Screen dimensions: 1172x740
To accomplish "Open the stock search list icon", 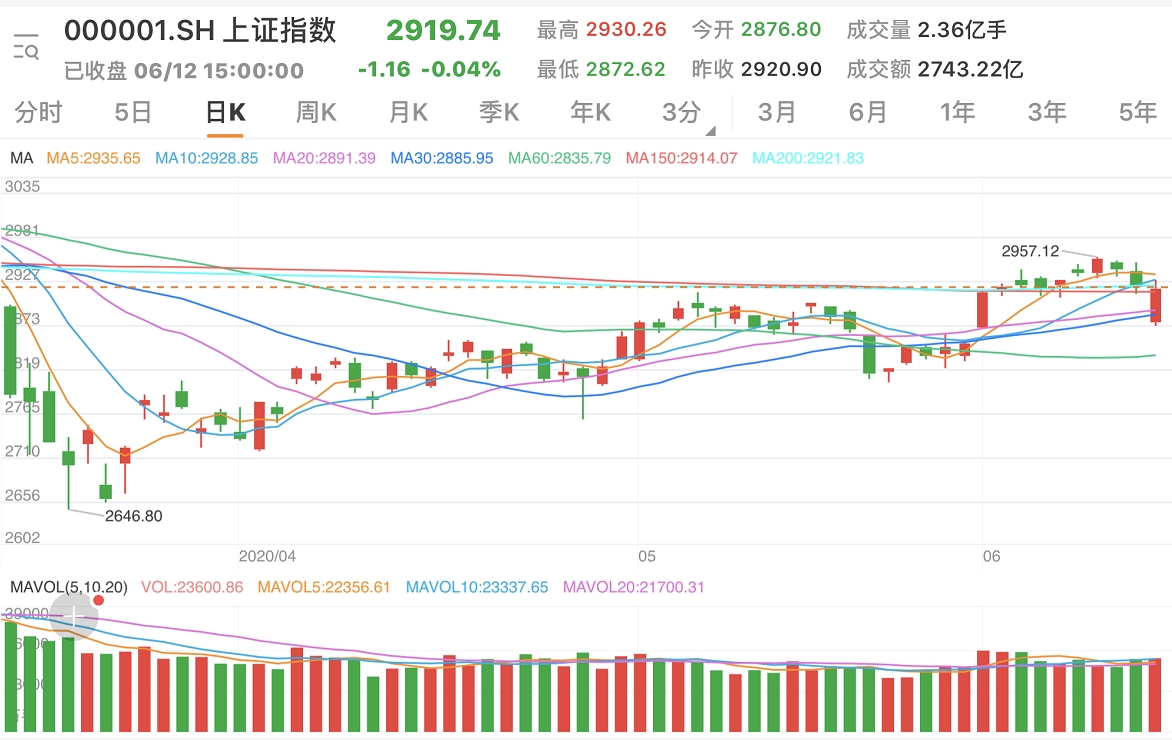I will click(26, 46).
